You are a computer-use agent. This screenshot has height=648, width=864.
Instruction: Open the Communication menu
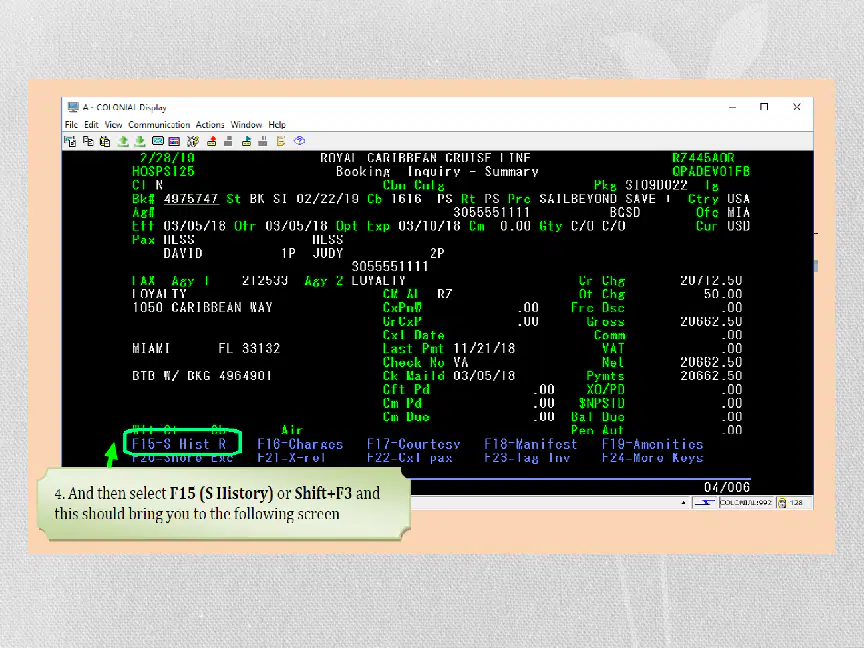coord(159,125)
